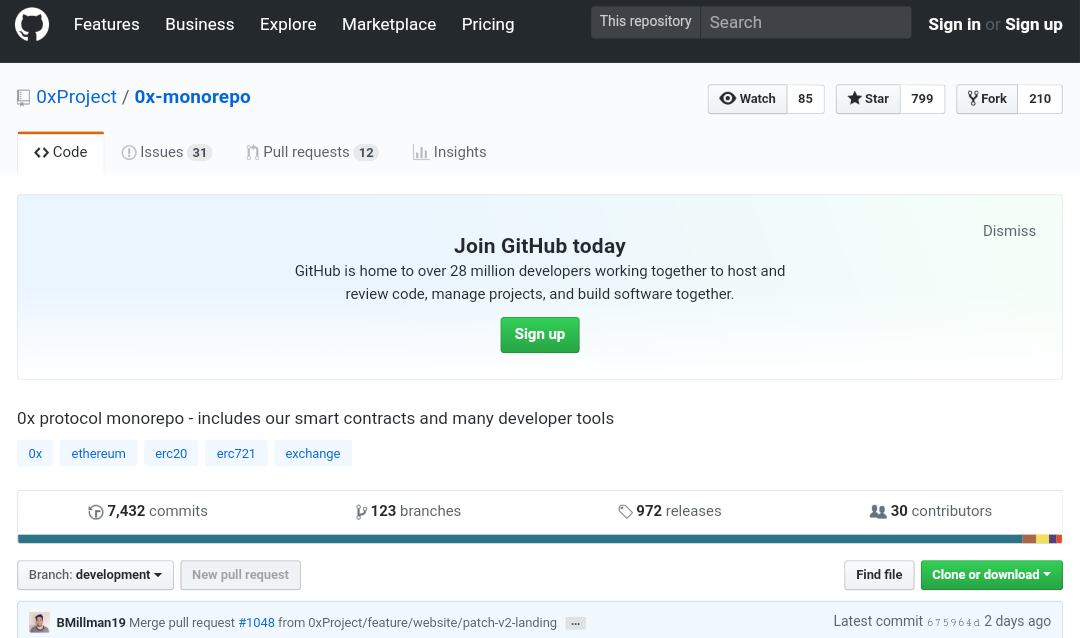Click the contributors people icon
Screen dimensions: 1080x638
pos(878,512)
